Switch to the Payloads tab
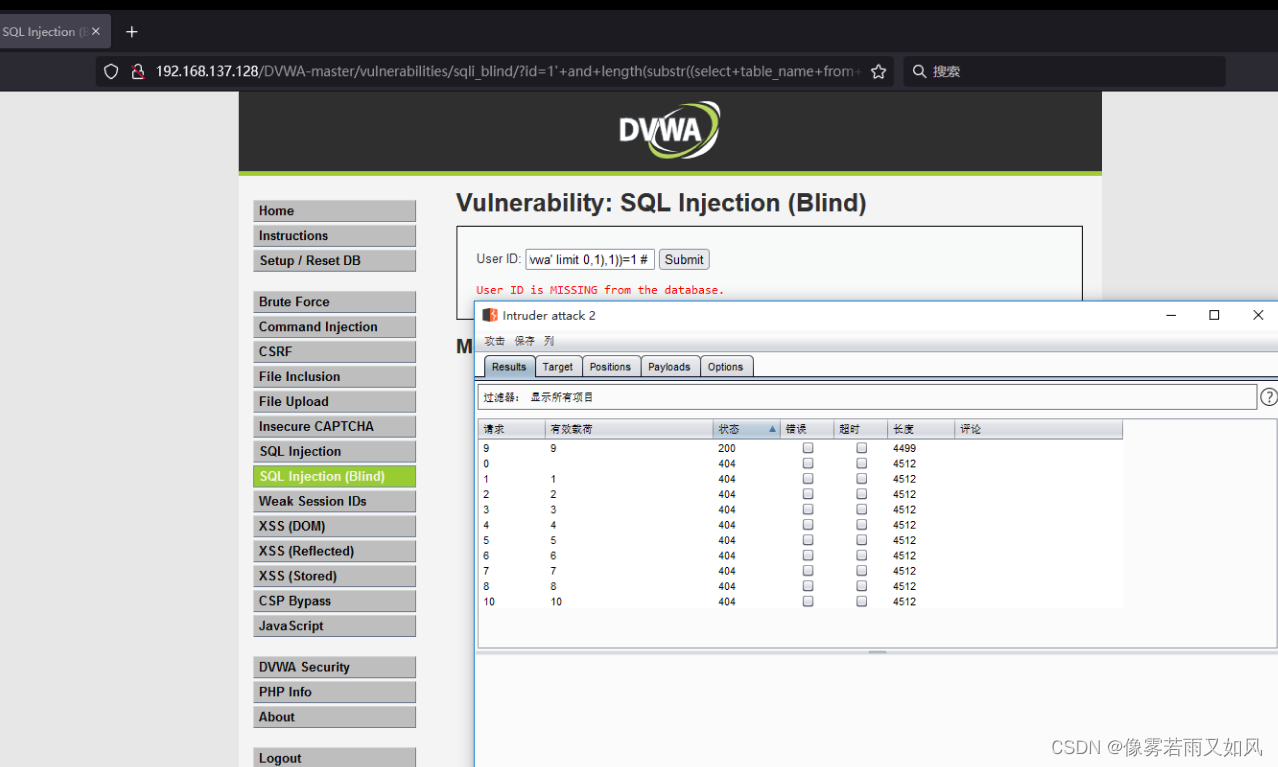This screenshot has width=1278, height=767. click(x=670, y=366)
